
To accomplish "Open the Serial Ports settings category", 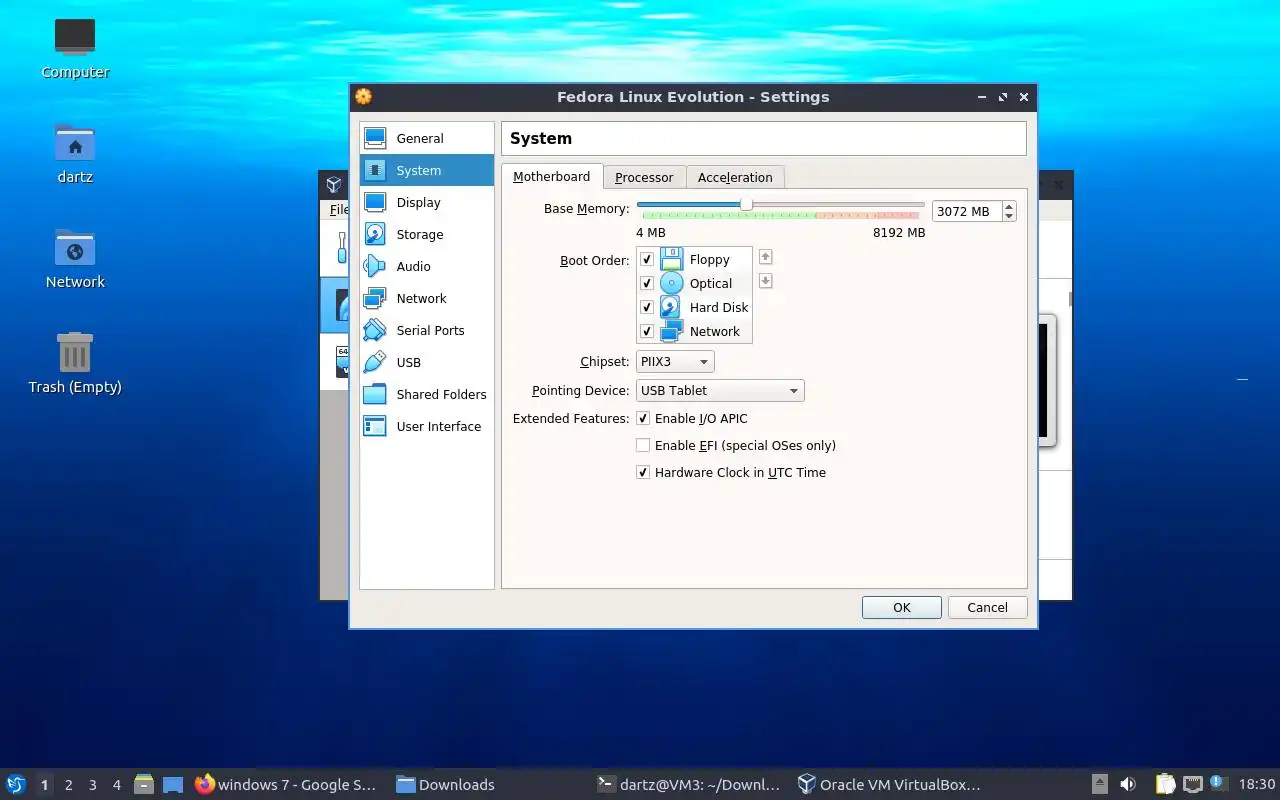I will tap(427, 330).
